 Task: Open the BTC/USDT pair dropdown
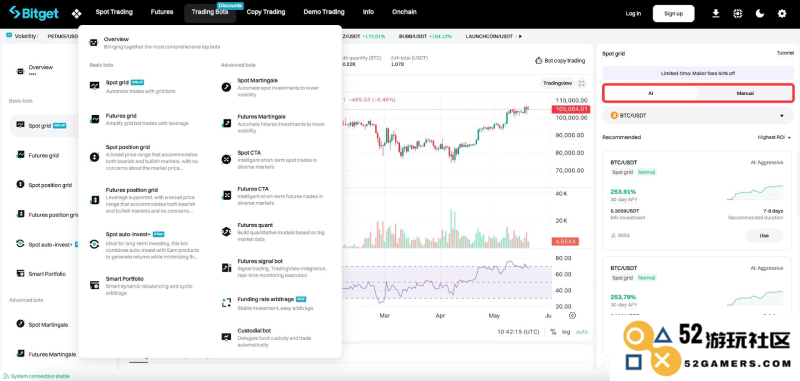click(x=697, y=116)
